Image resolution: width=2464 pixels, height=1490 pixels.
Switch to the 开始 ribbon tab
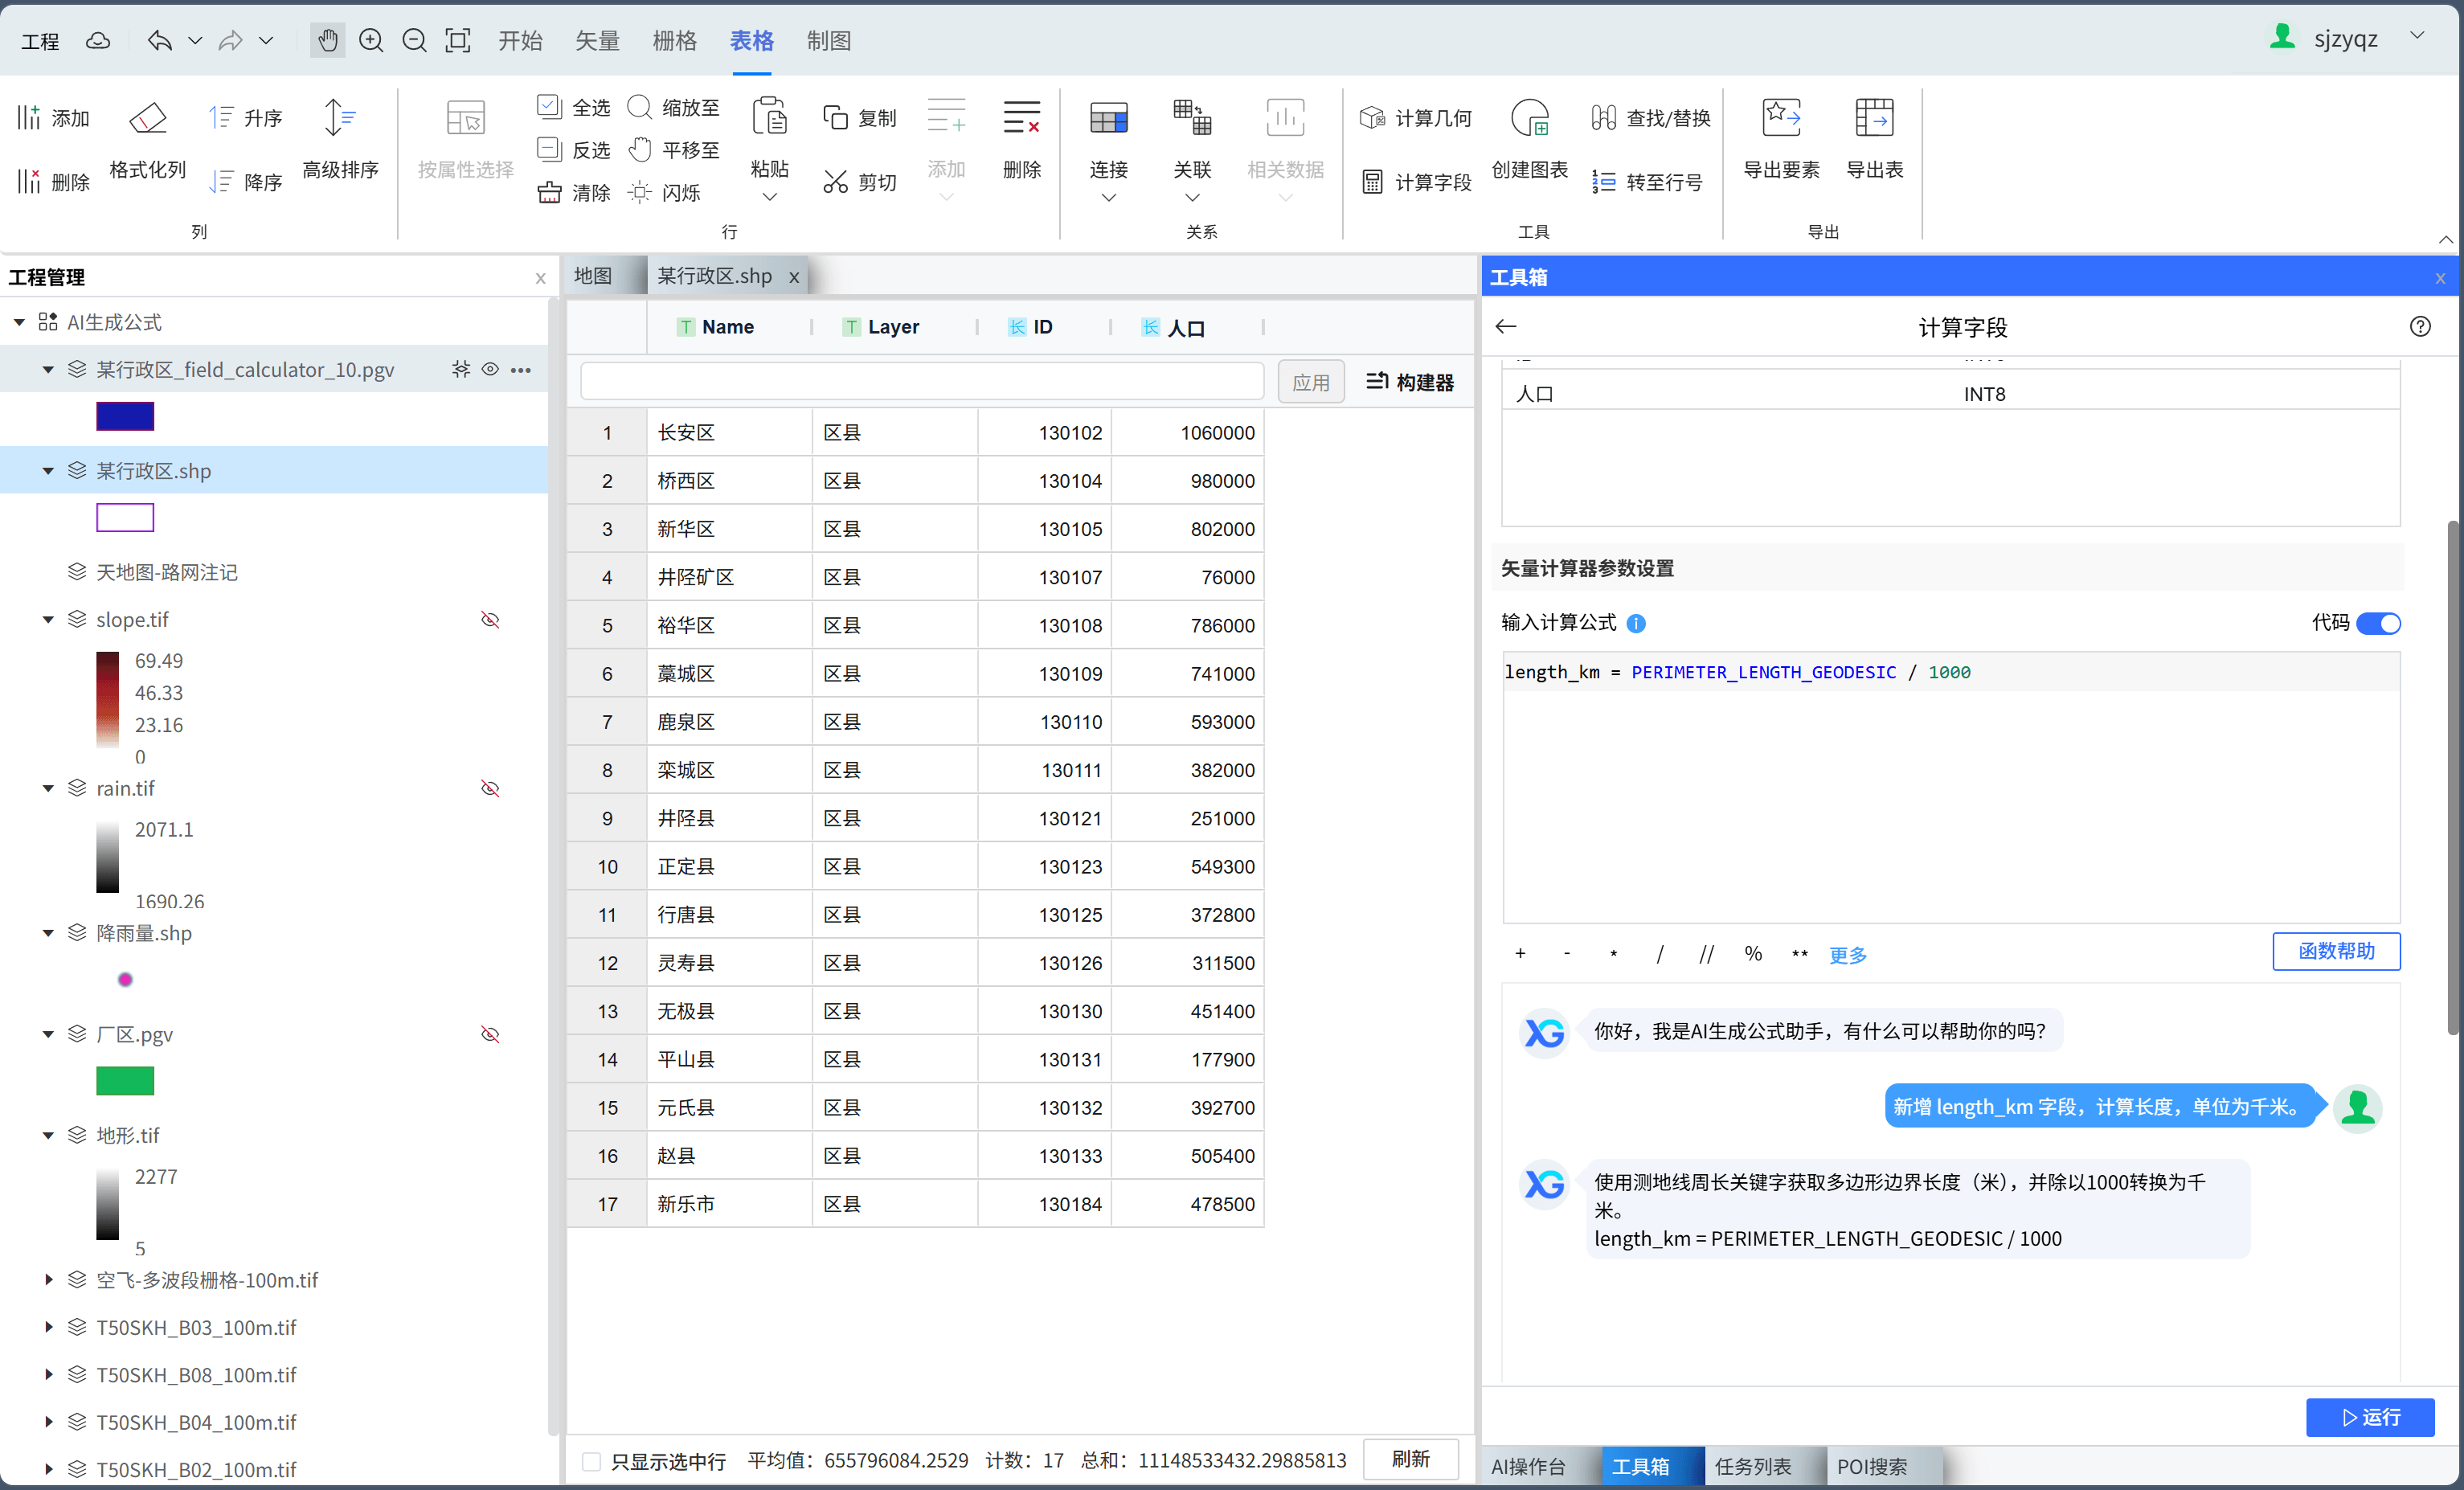pos(520,41)
